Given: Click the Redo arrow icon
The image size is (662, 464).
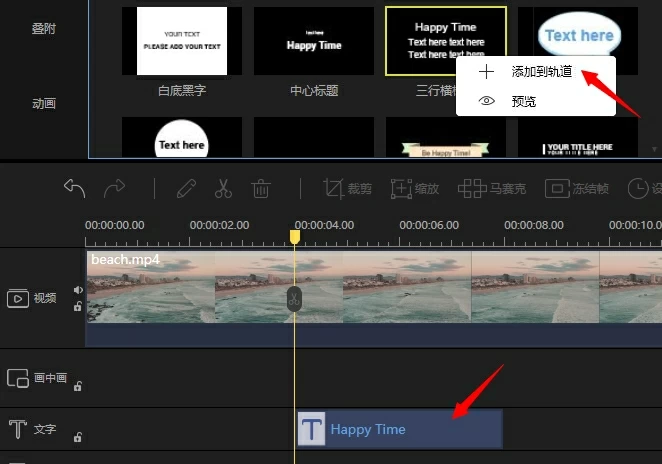Looking at the screenshot, I should tap(114, 188).
